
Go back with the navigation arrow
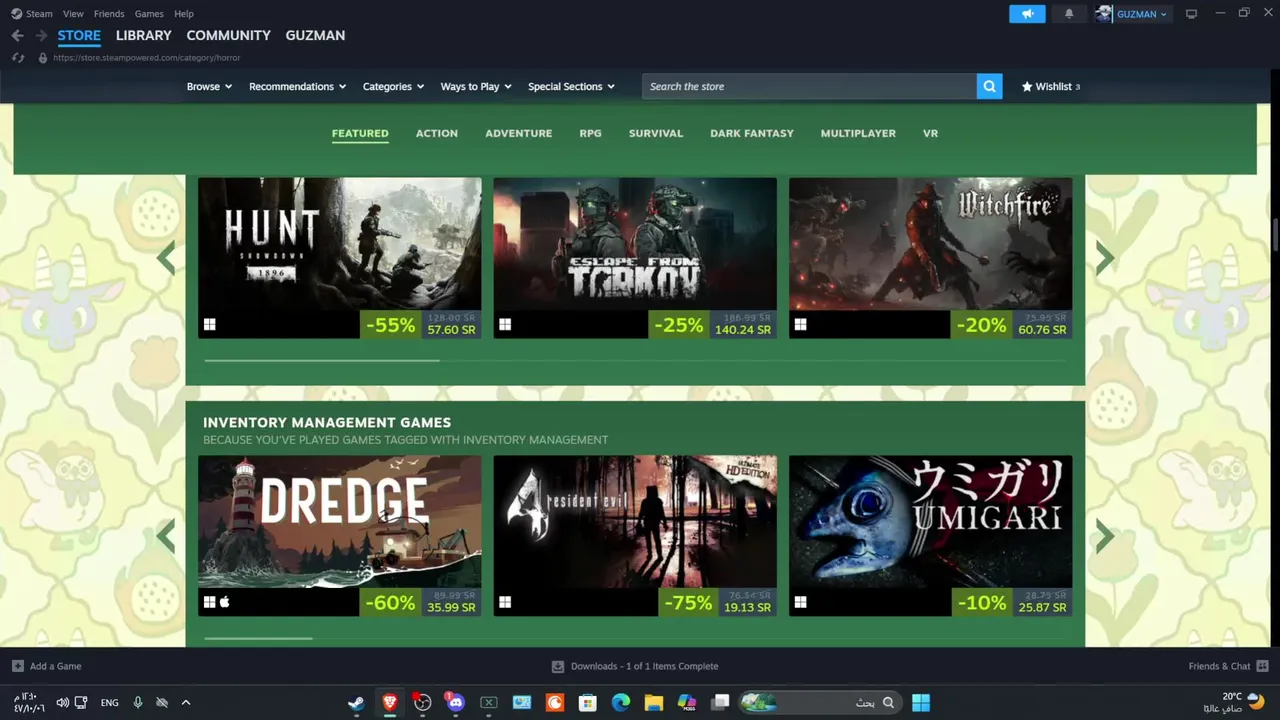point(17,35)
